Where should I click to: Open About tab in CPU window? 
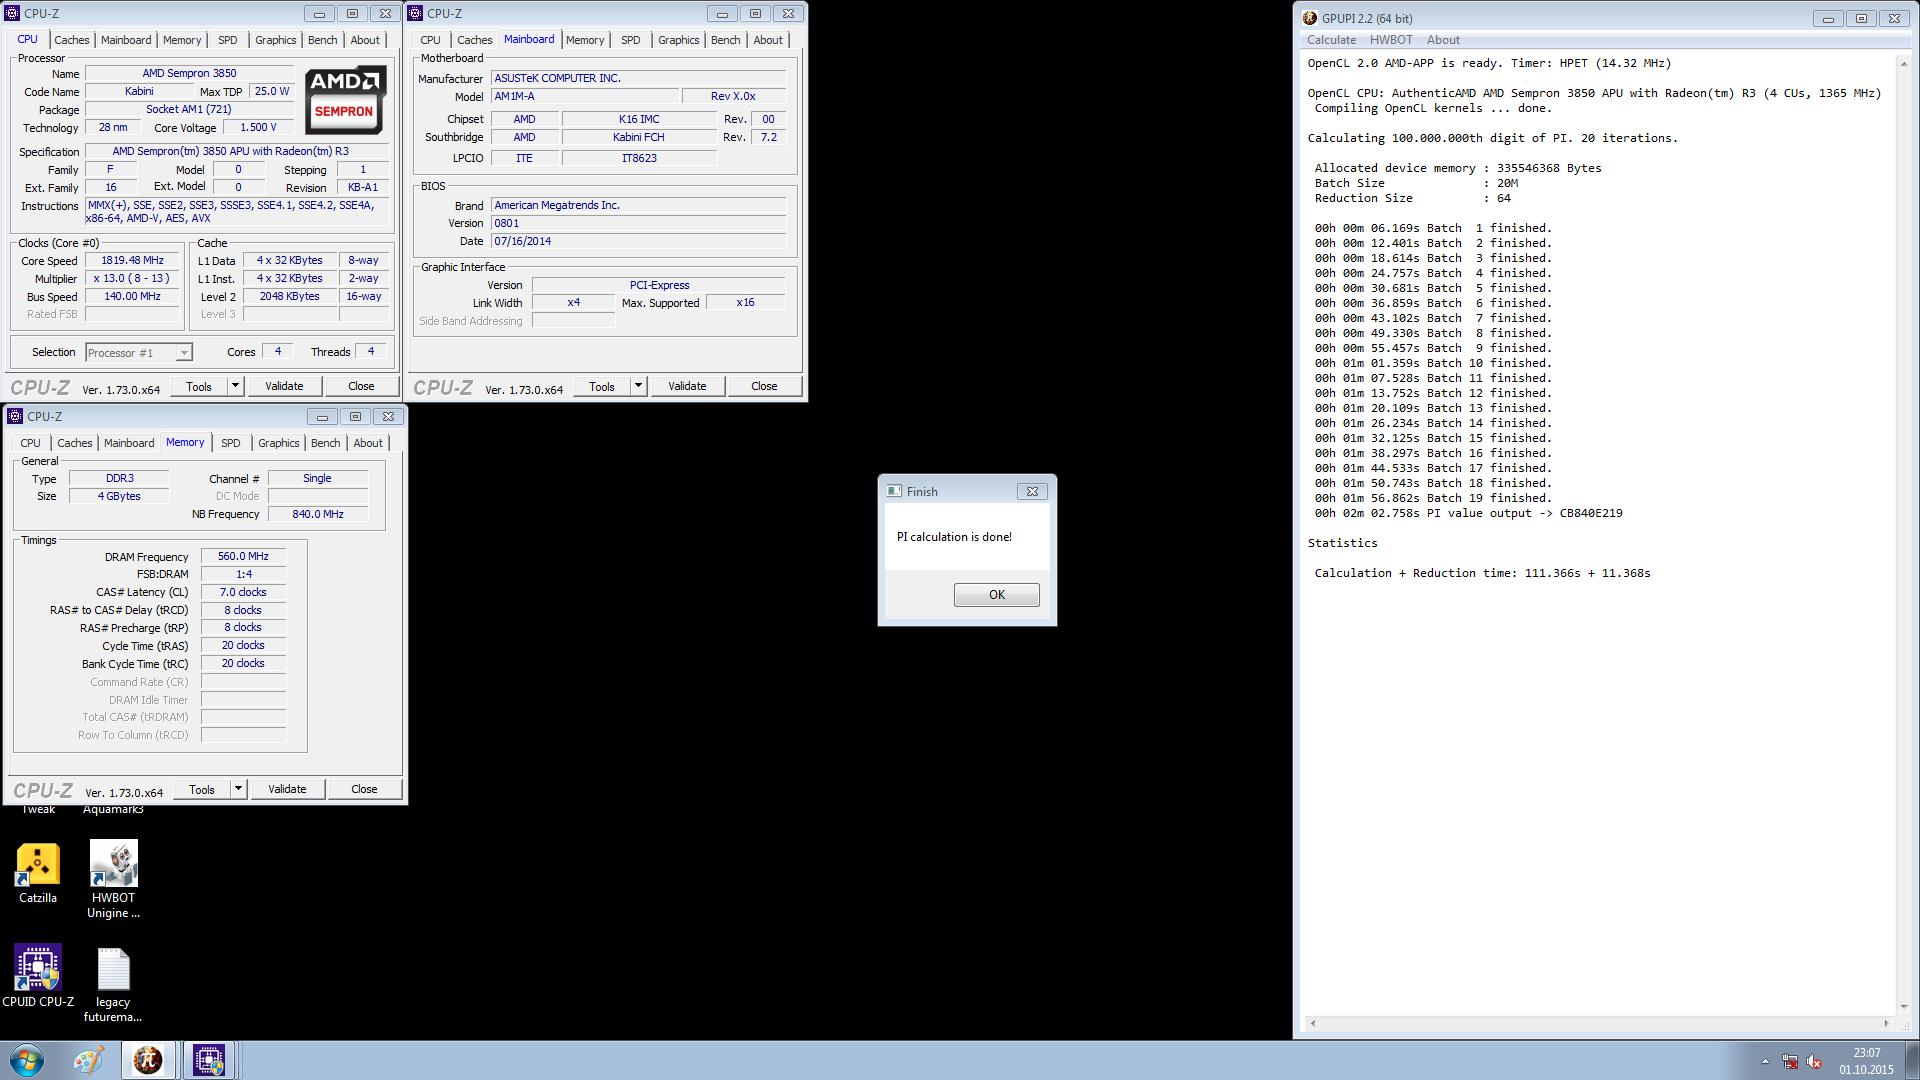365,40
